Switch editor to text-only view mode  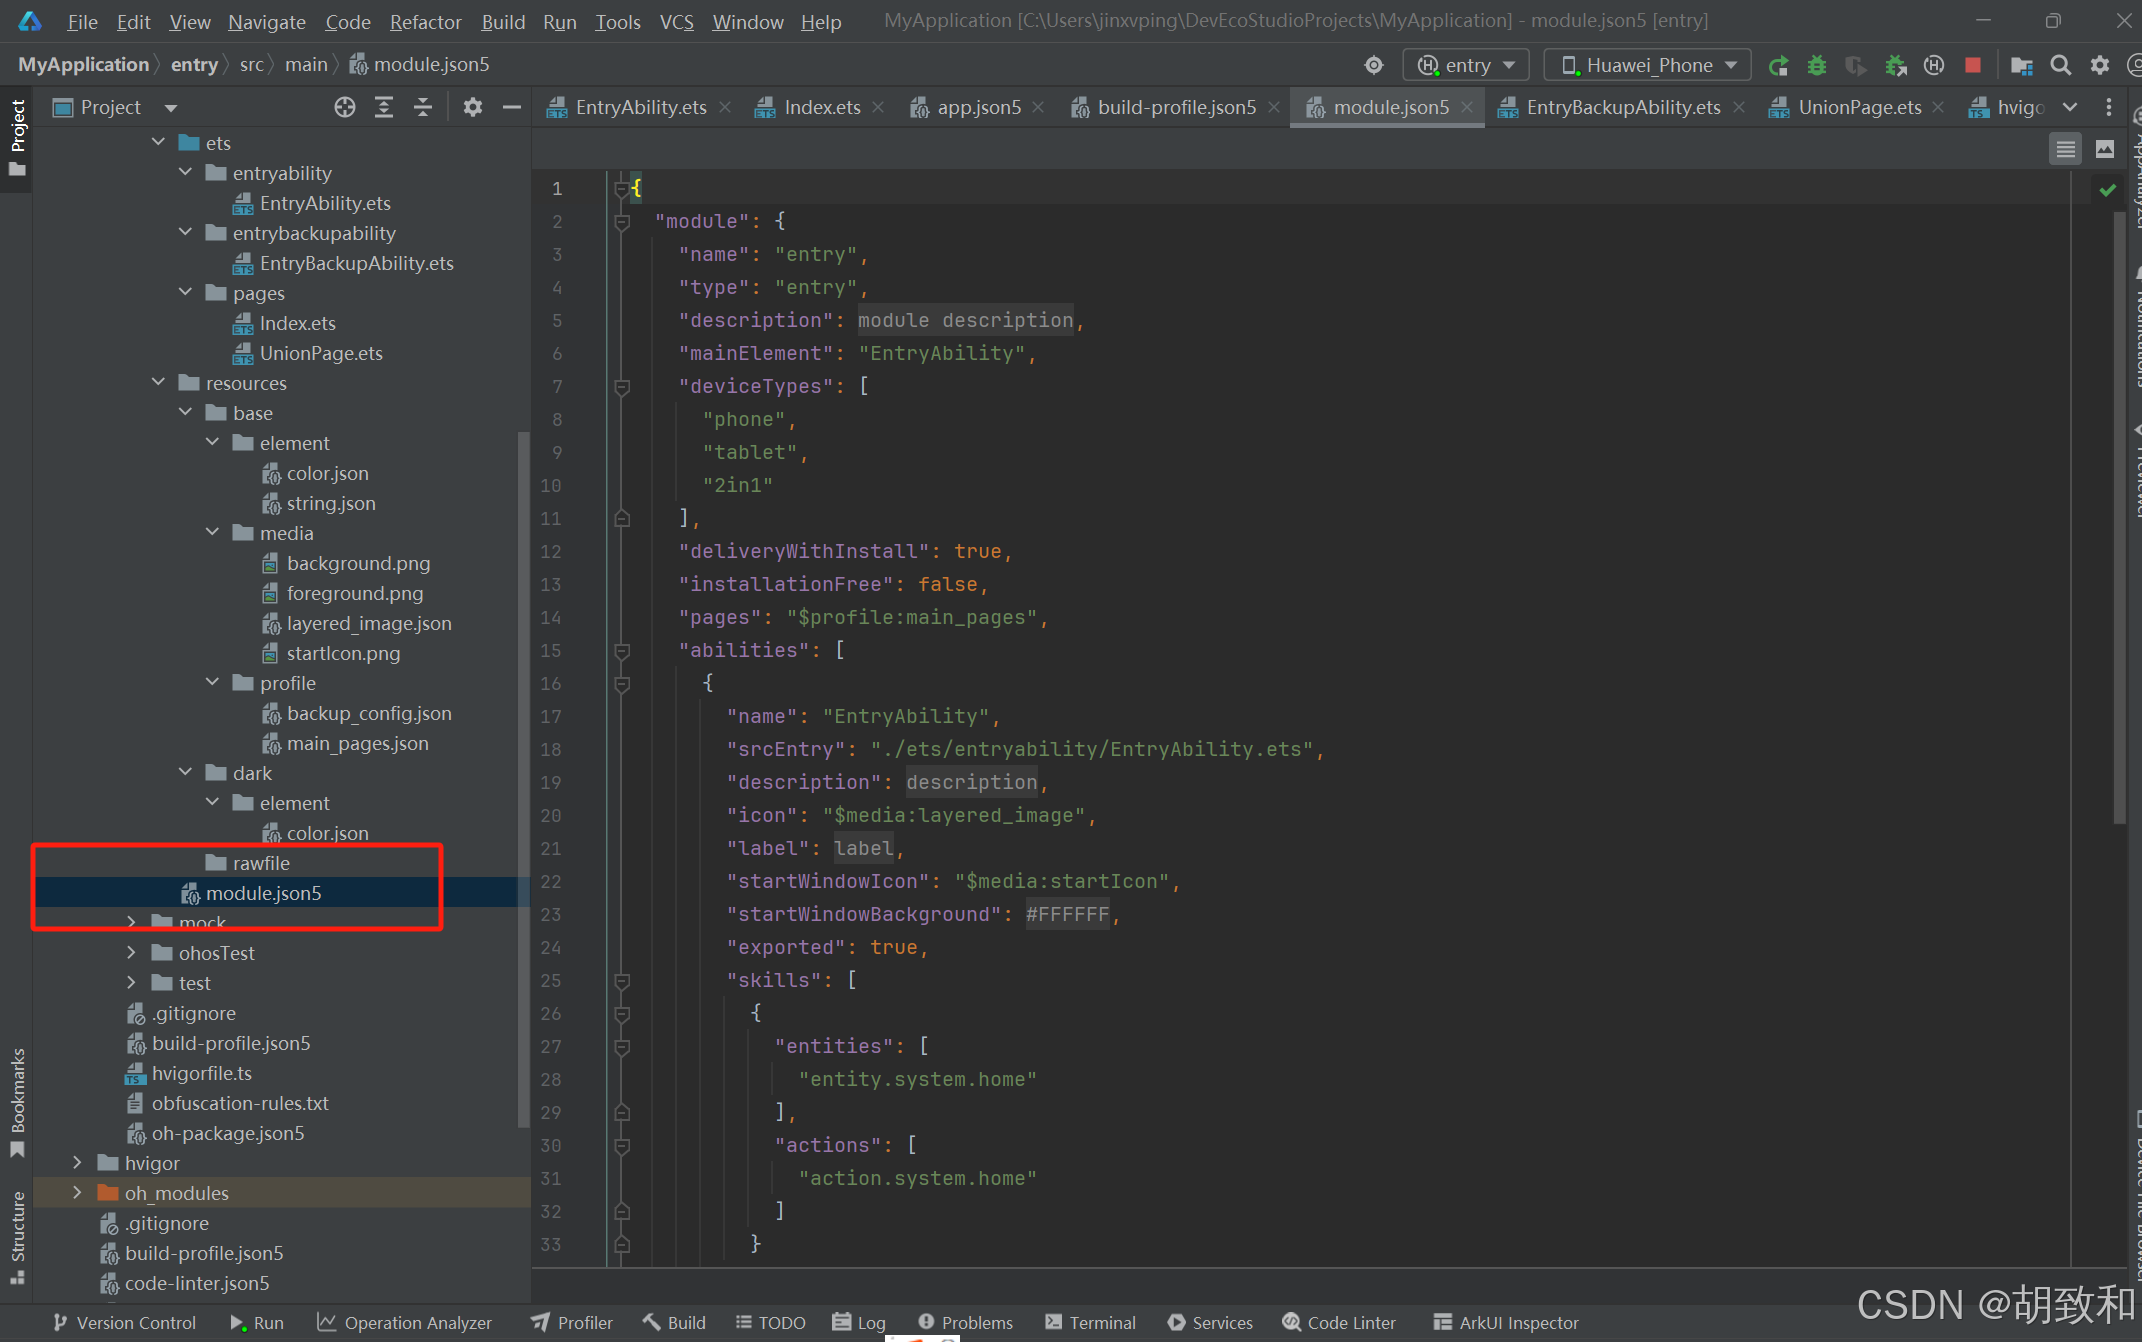tap(2065, 149)
